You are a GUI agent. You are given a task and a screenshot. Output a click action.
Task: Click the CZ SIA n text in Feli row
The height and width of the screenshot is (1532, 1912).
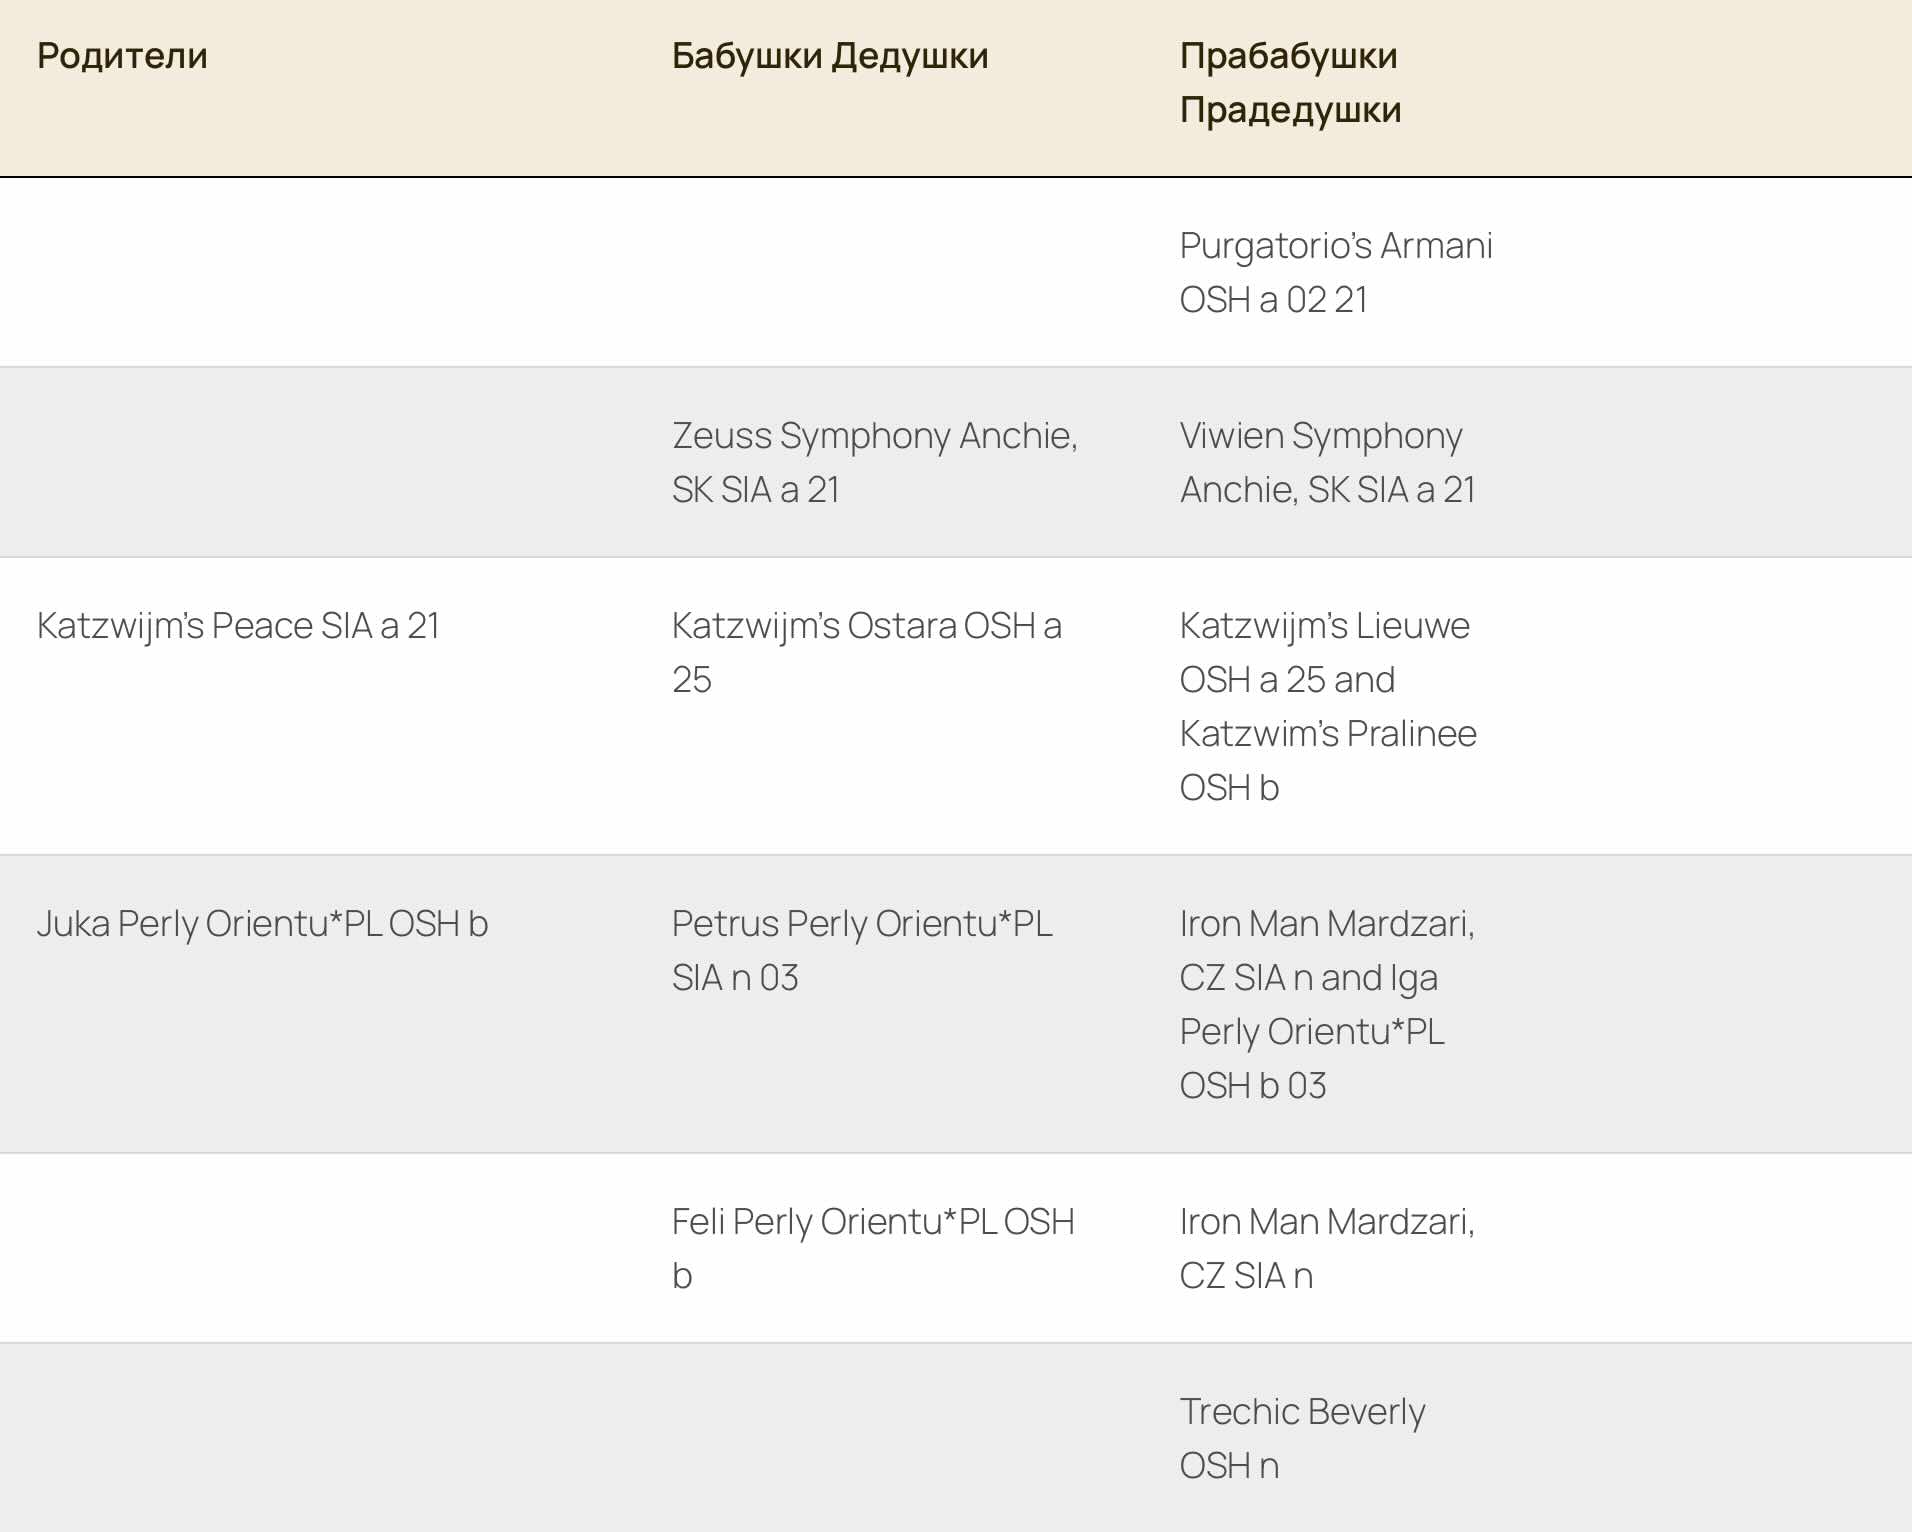coord(1246,1276)
